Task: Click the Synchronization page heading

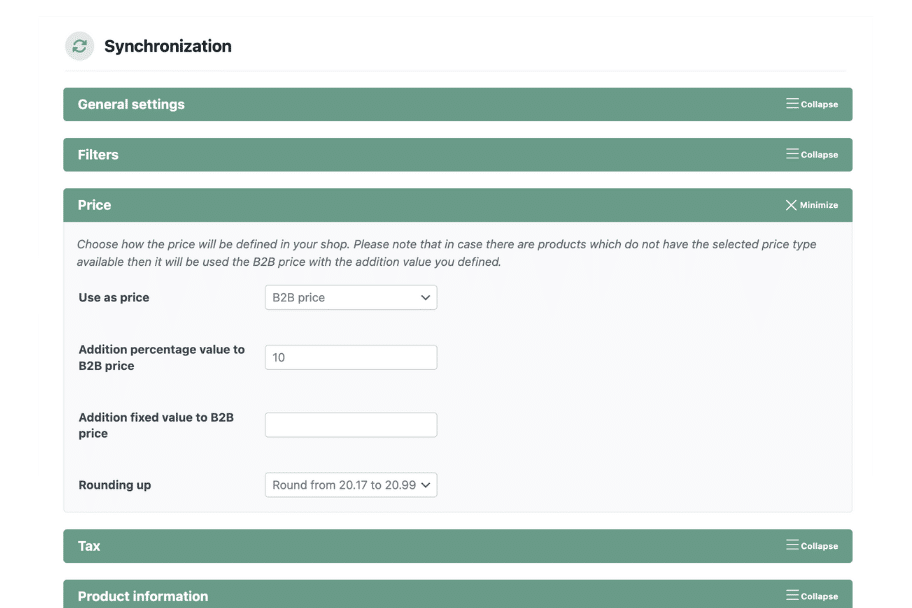Action: (x=168, y=46)
